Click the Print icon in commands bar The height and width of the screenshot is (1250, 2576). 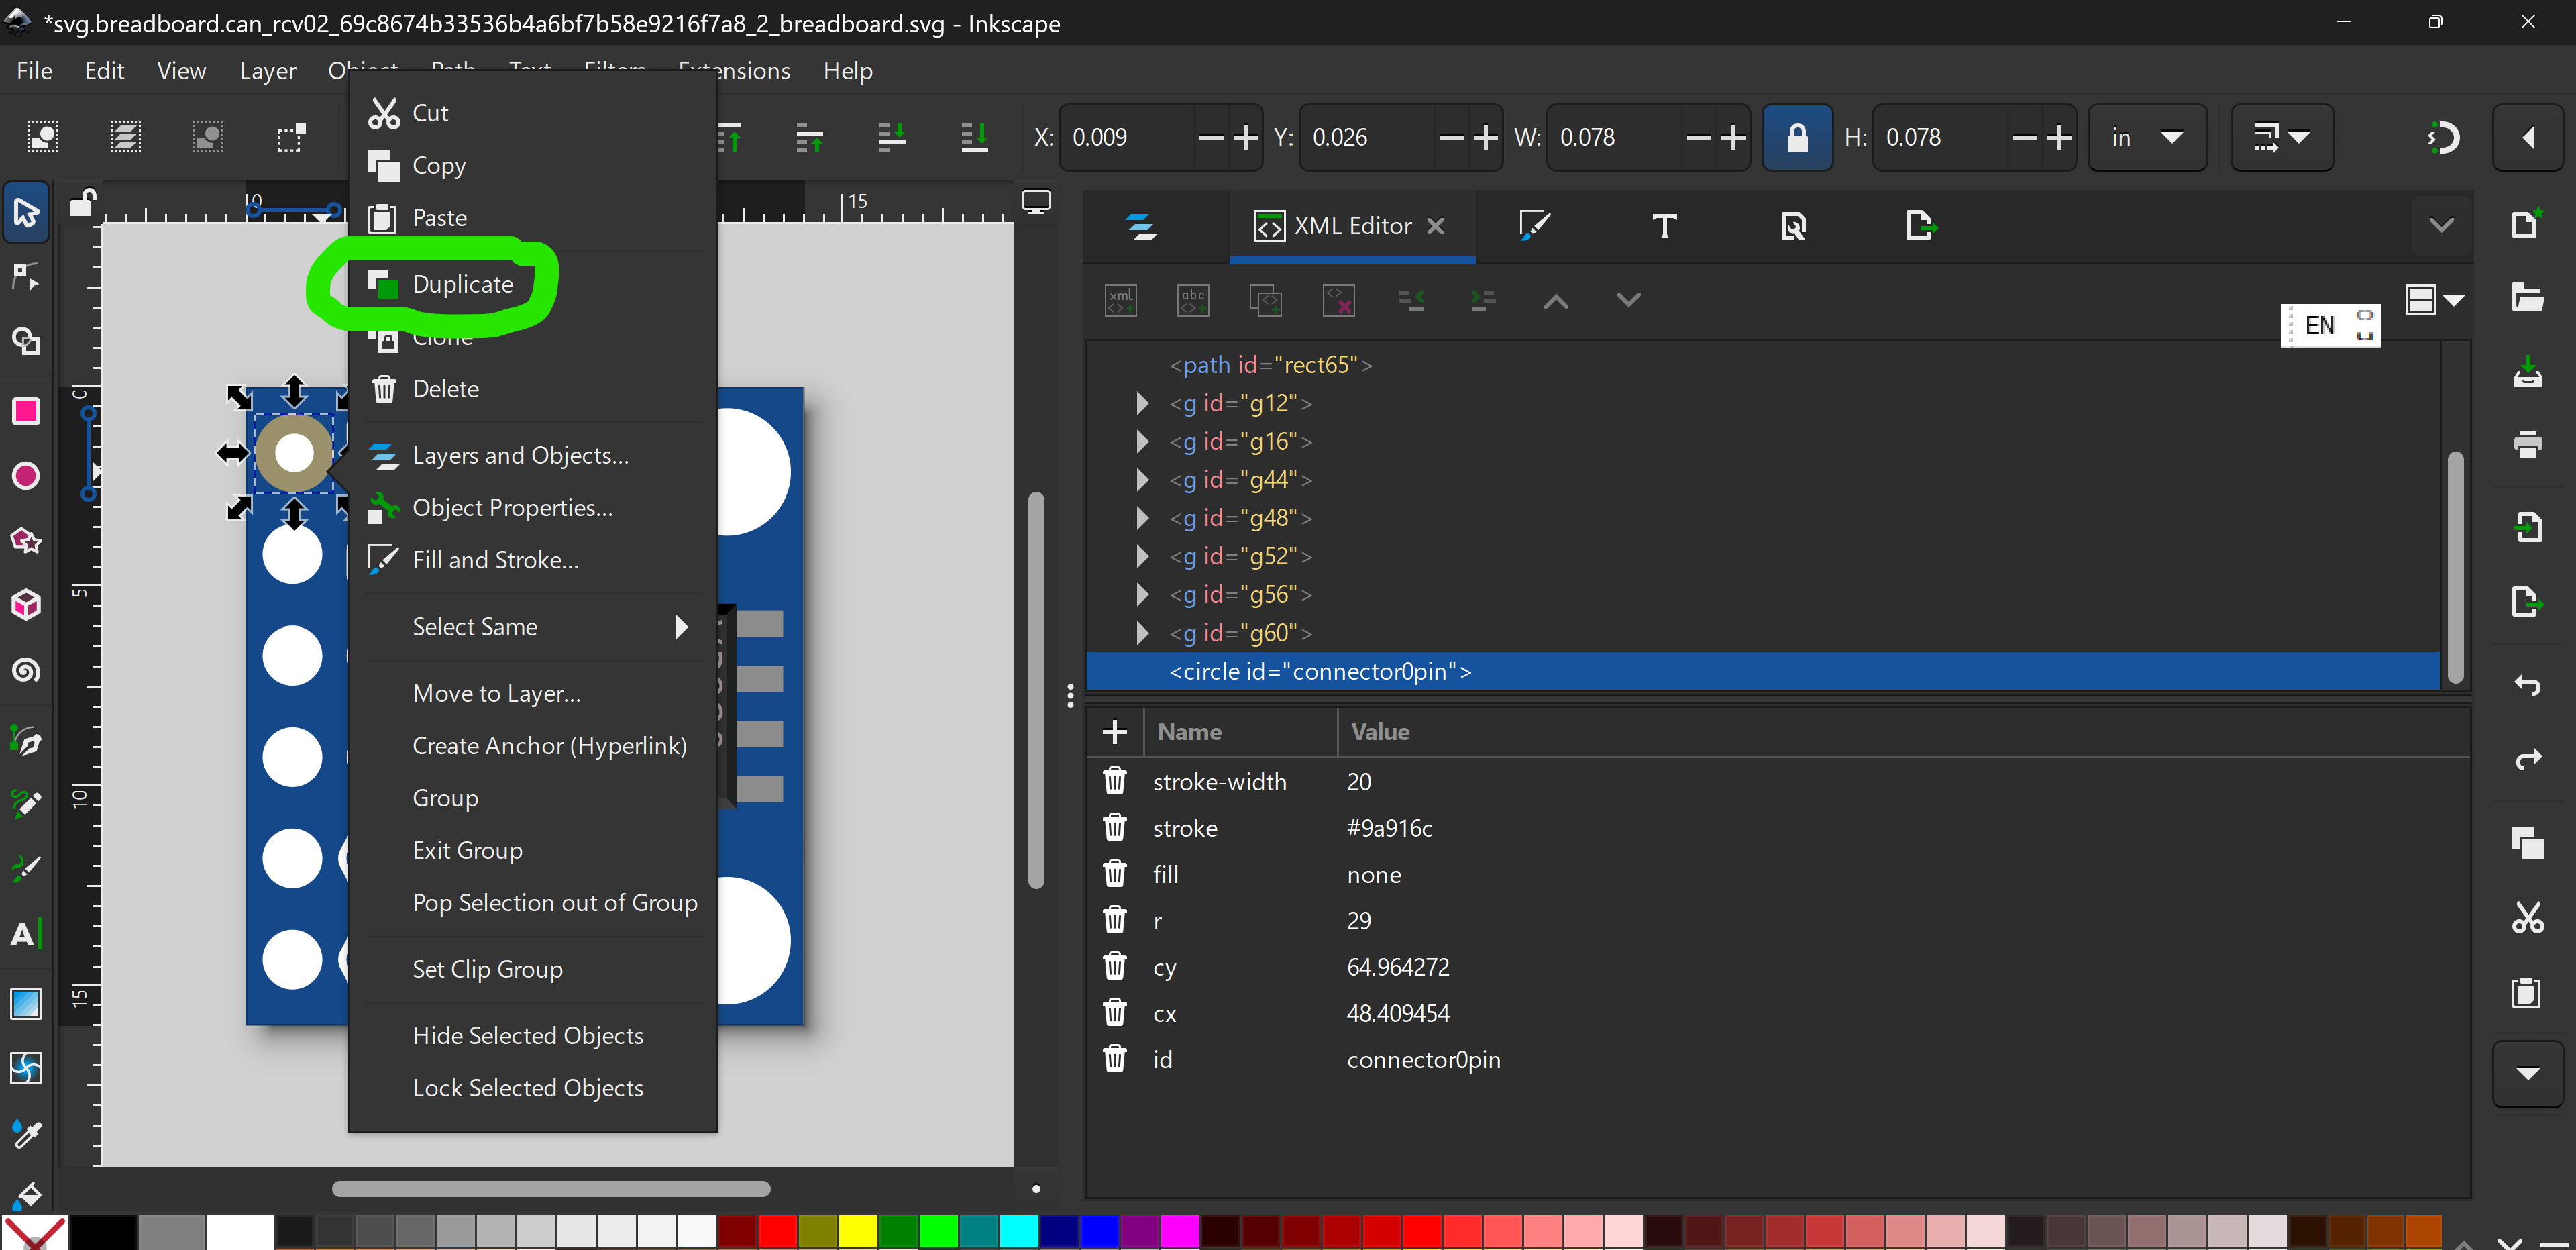coord(2527,444)
